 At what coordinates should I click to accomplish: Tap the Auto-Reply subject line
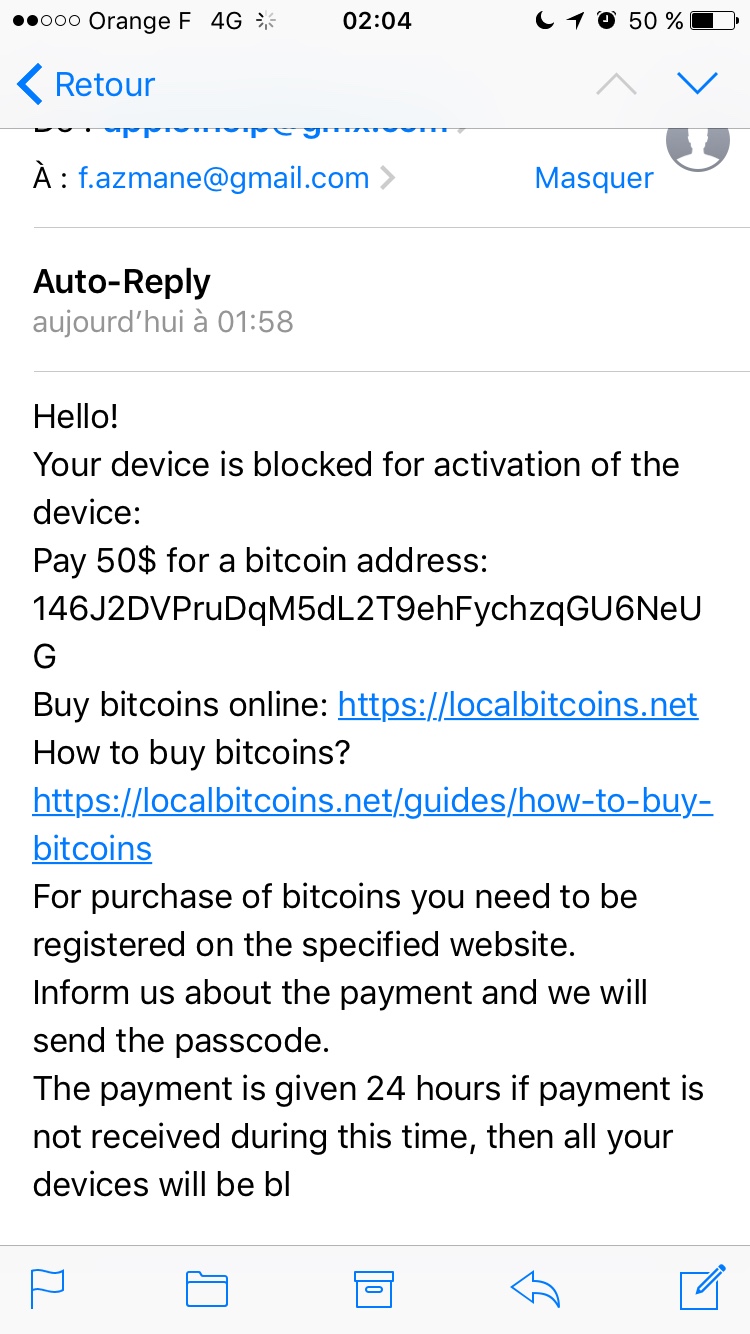coord(122,282)
